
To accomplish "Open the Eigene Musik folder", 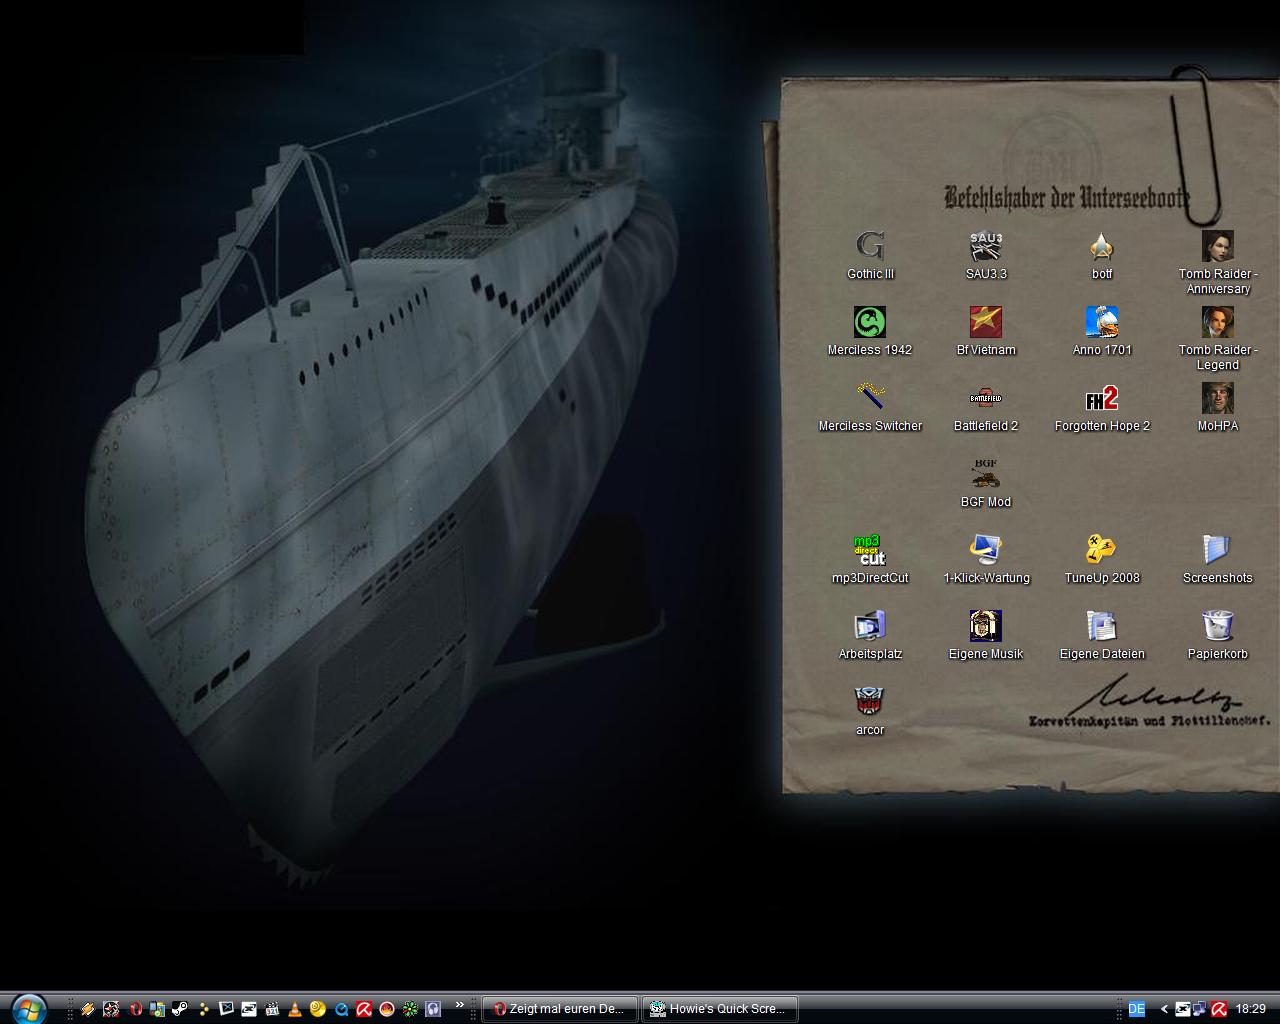I will tap(986, 636).
